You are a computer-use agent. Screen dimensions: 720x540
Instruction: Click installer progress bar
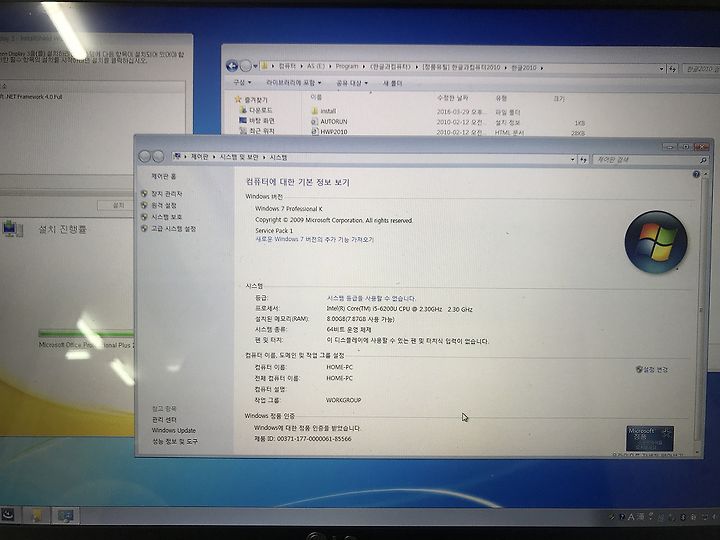[86, 333]
